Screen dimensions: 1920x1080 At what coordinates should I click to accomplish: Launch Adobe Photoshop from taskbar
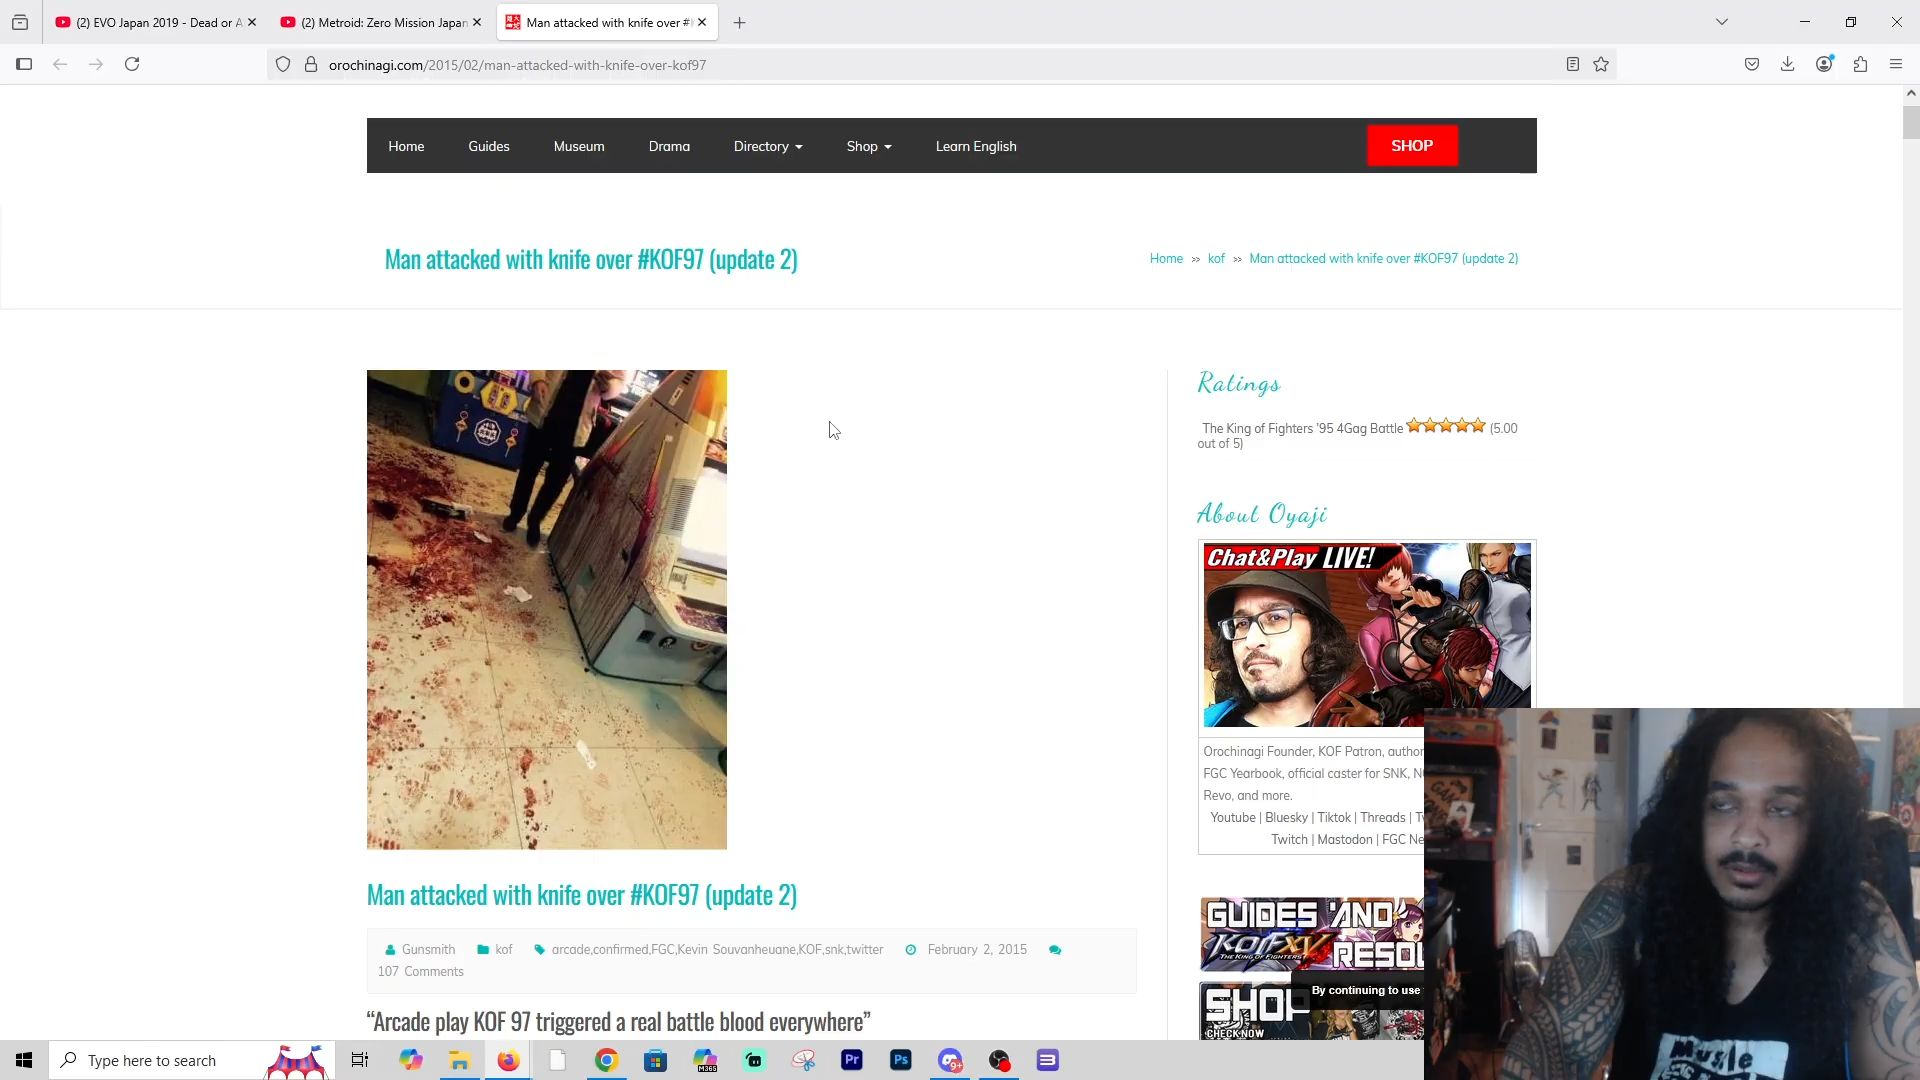[901, 1060]
